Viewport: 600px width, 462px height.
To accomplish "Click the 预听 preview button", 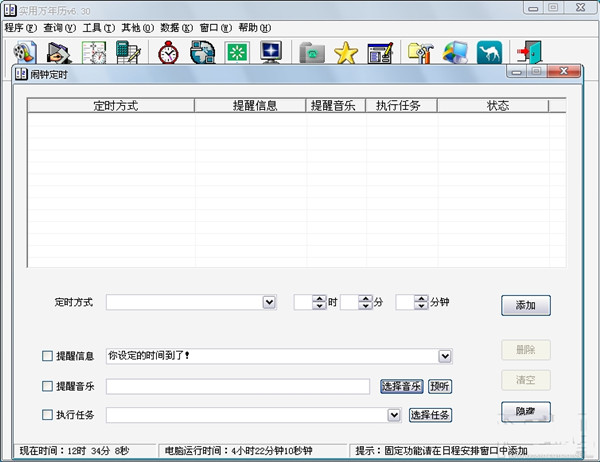I will (440, 386).
